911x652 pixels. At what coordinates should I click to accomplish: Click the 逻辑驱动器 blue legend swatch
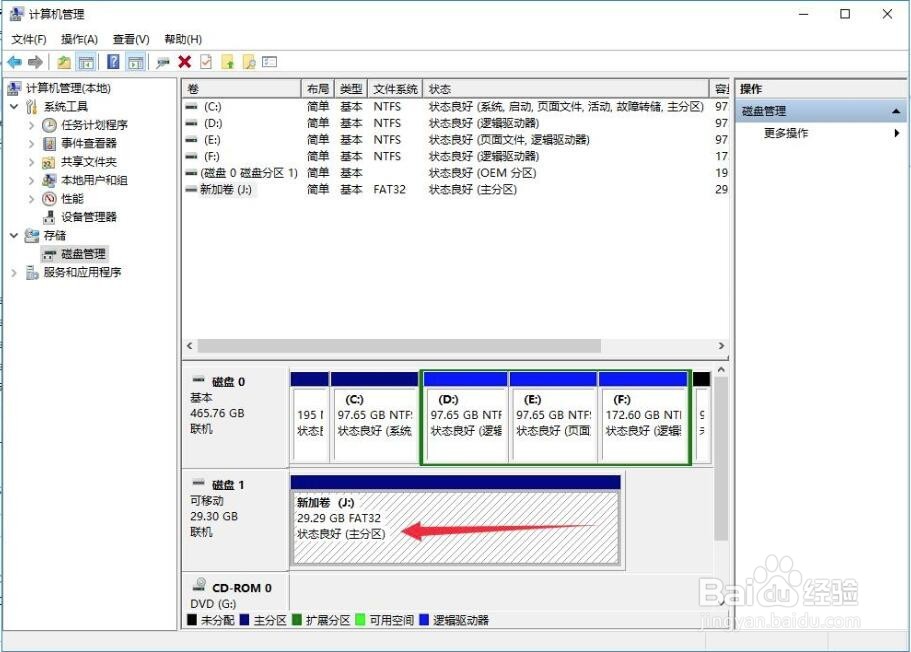[x=424, y=620]
